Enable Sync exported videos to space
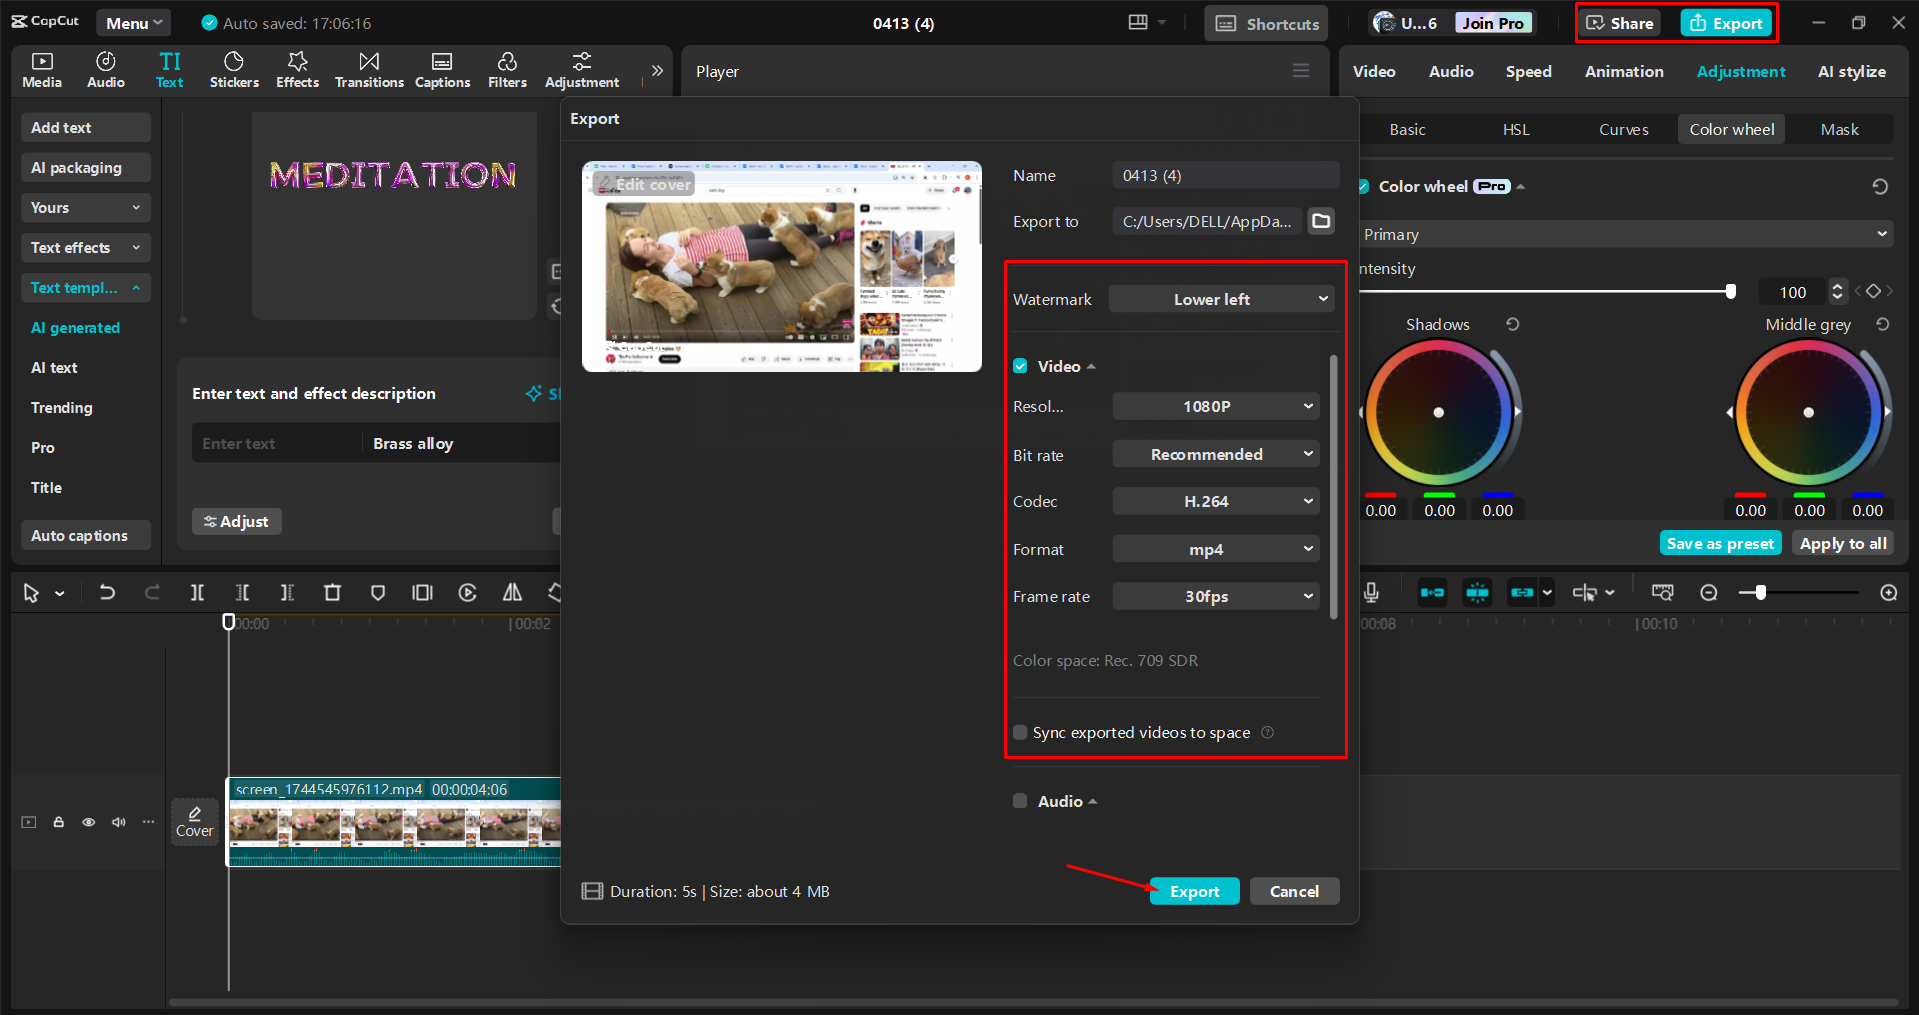 point(1020,732)
